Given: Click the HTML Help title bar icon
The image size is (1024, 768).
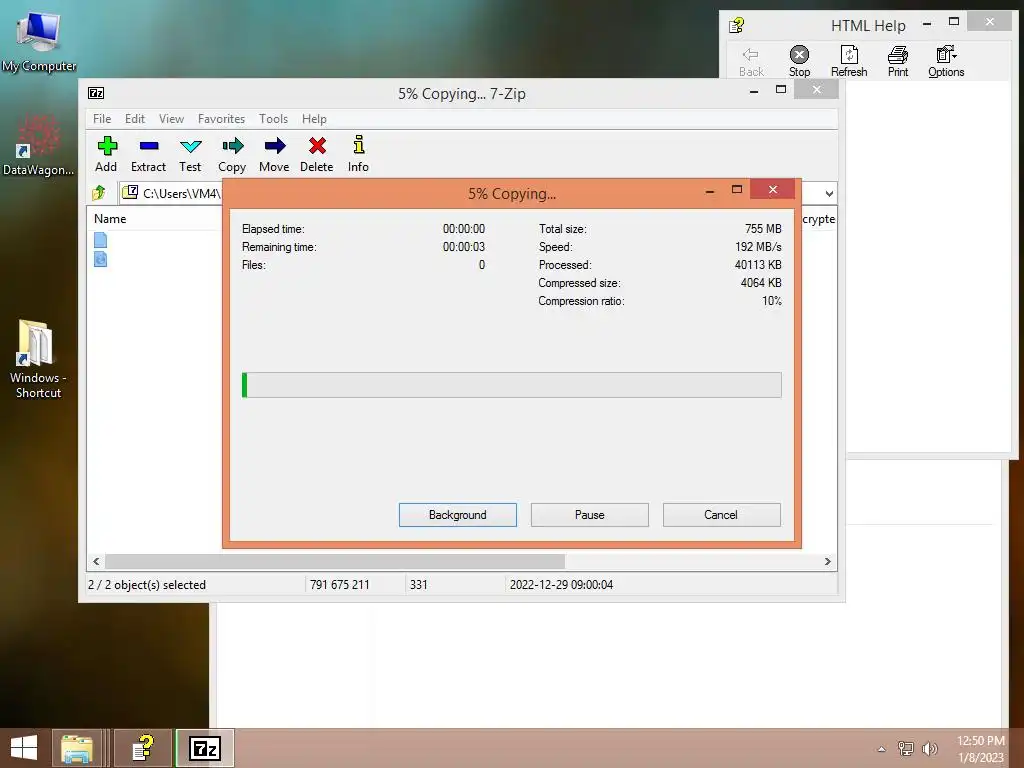Looking at the screenshot, I should click(737, 25).
